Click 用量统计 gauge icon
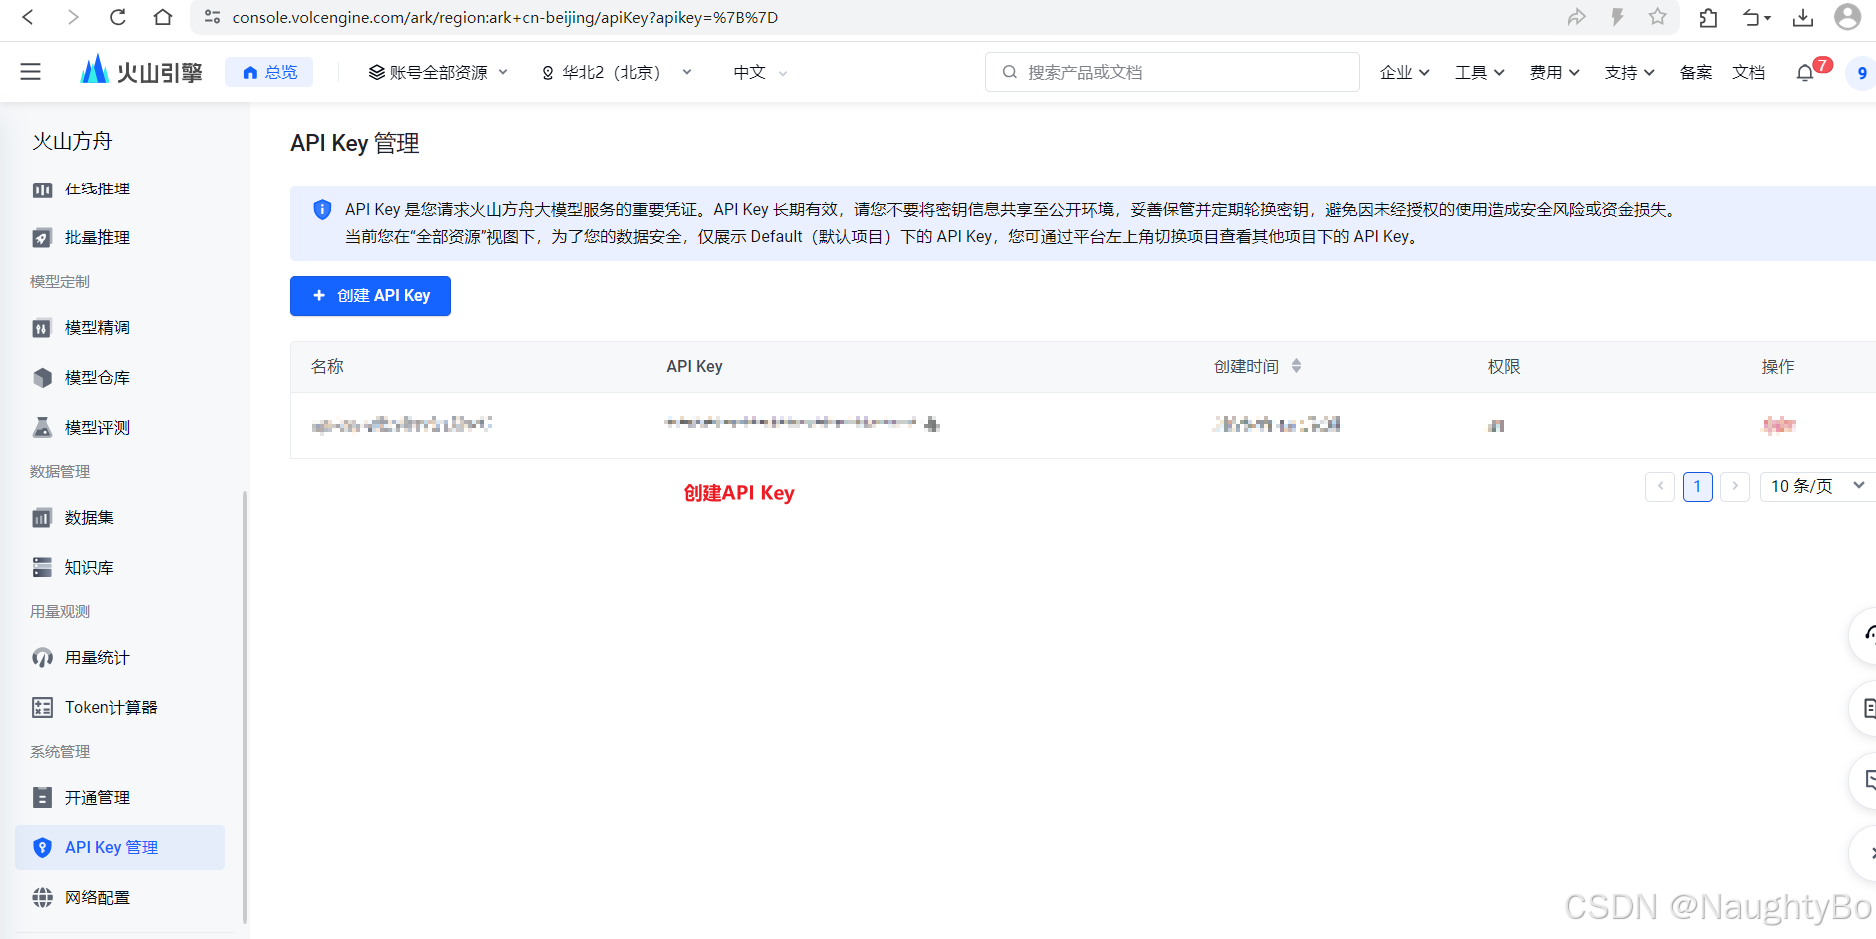Viewport: 1876px width, 939px height. click(42, 658)
